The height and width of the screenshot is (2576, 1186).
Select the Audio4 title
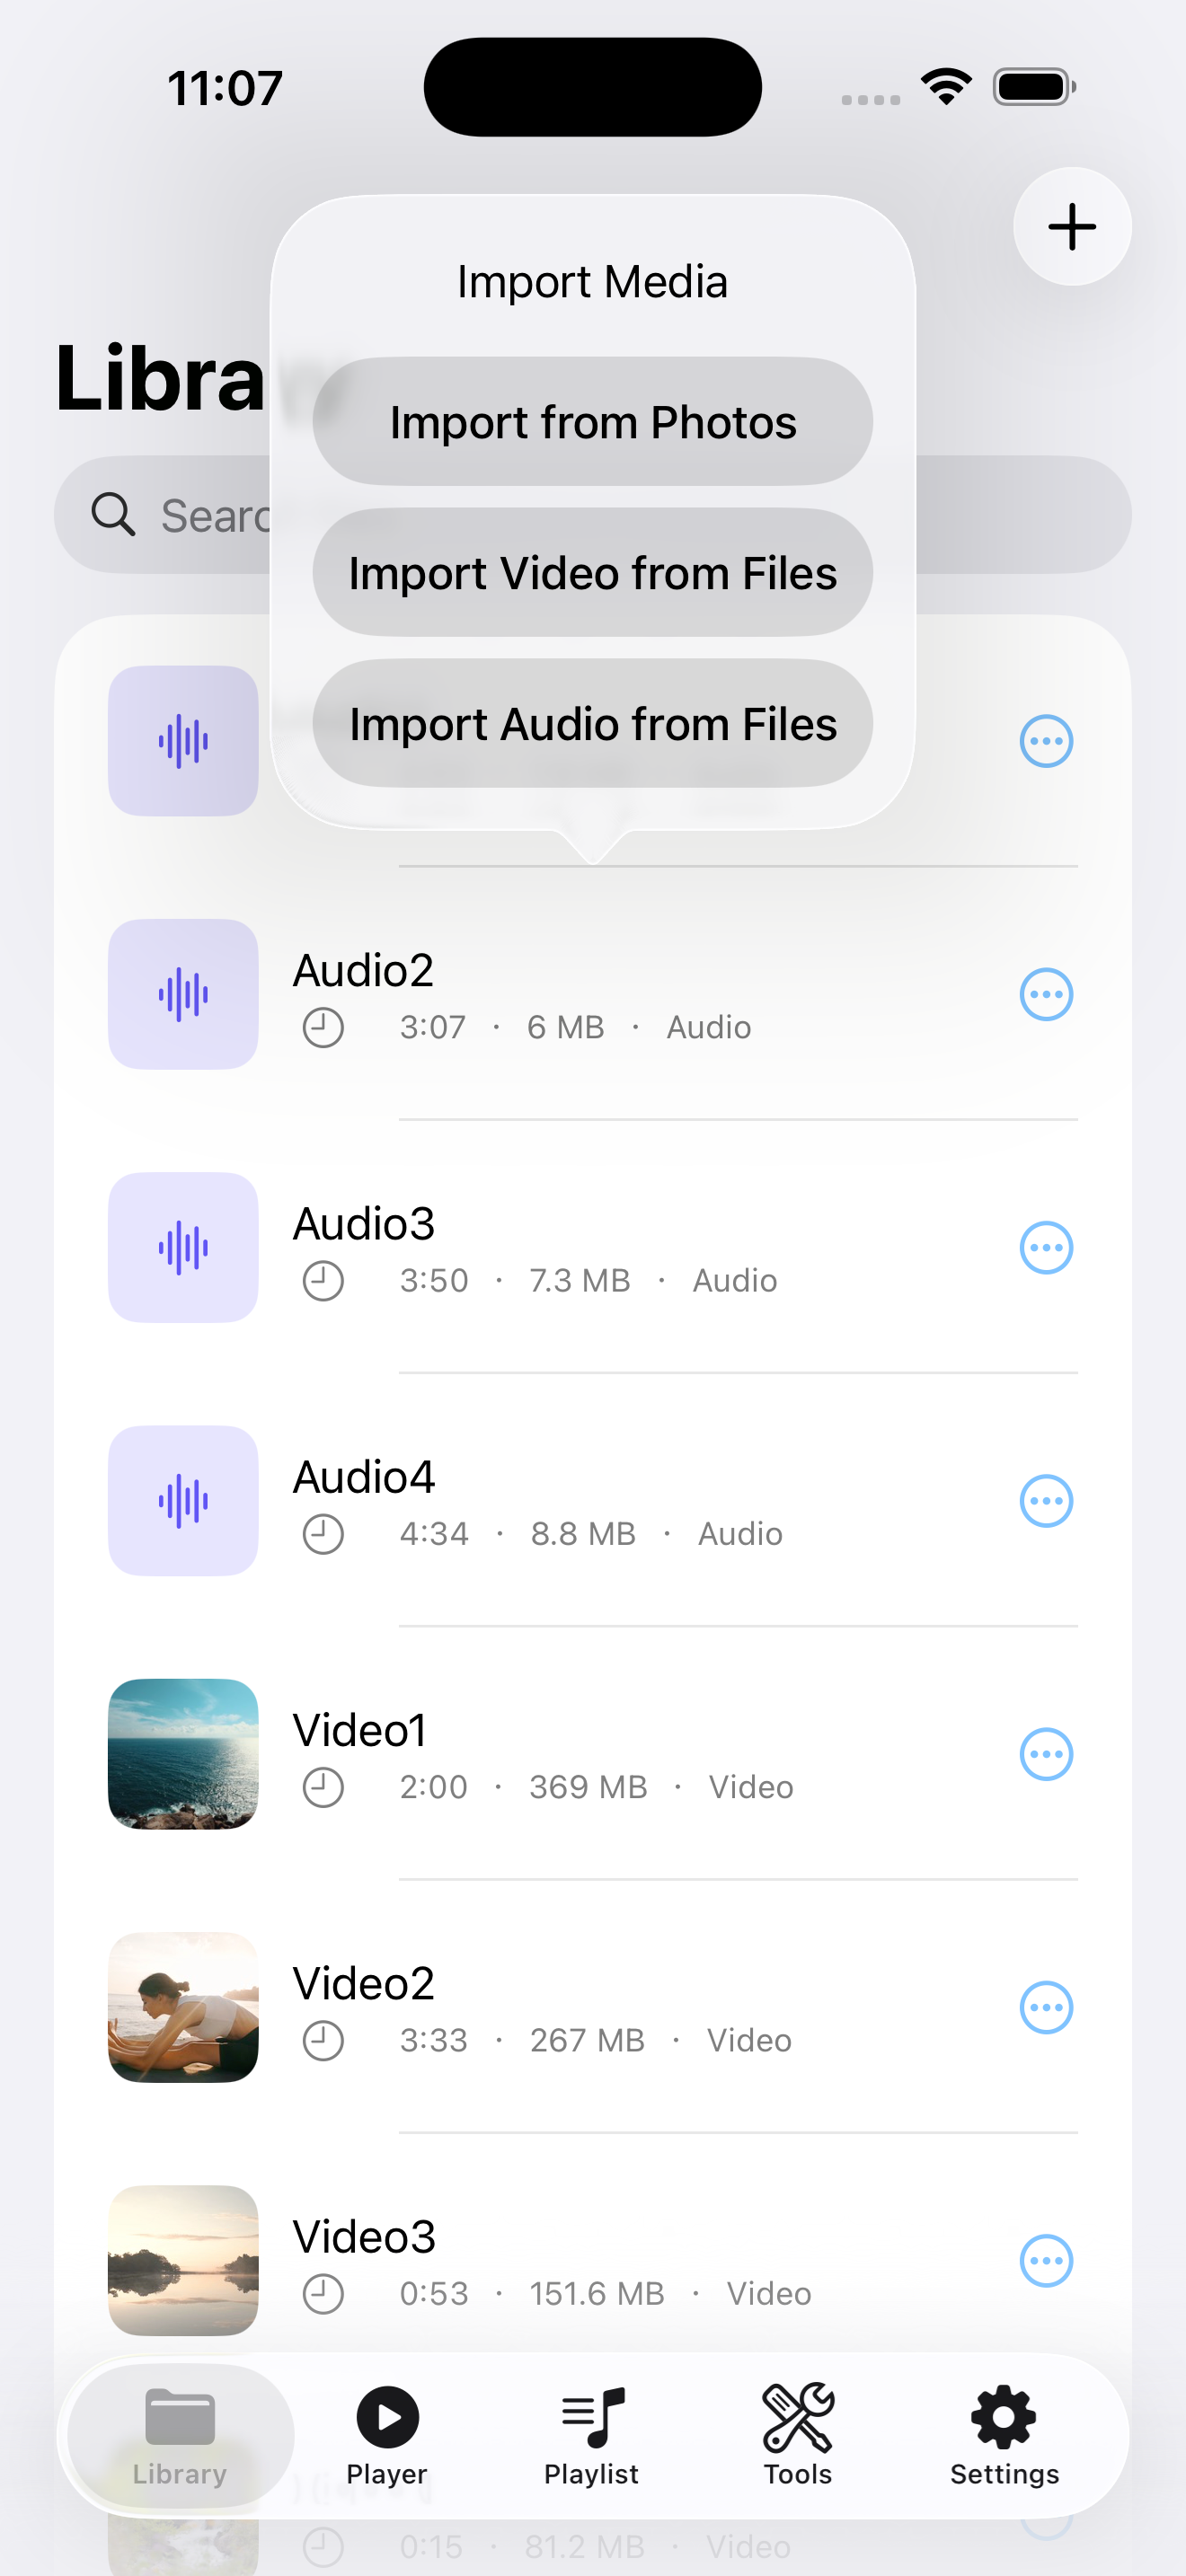364,1476
